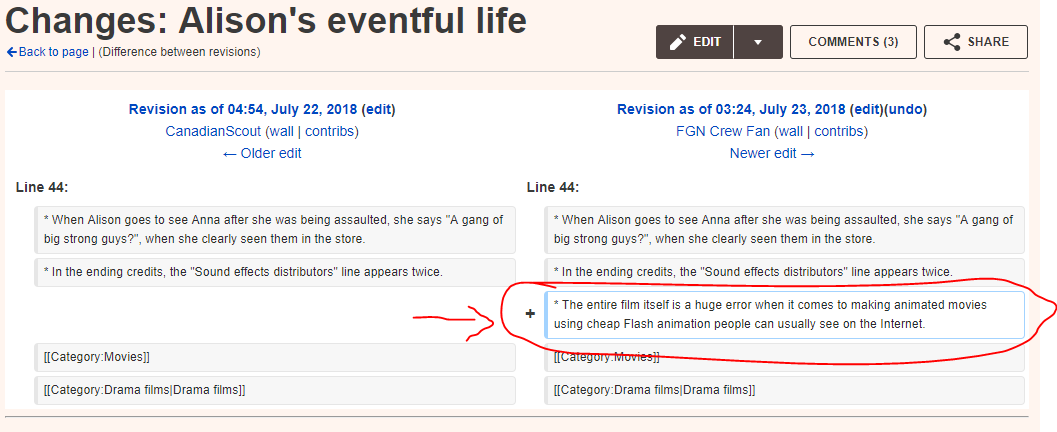Open Revision as of 04:54, July 22, 2018
This screenshot has height=432, width=1057.
click(x=243, y=109)
